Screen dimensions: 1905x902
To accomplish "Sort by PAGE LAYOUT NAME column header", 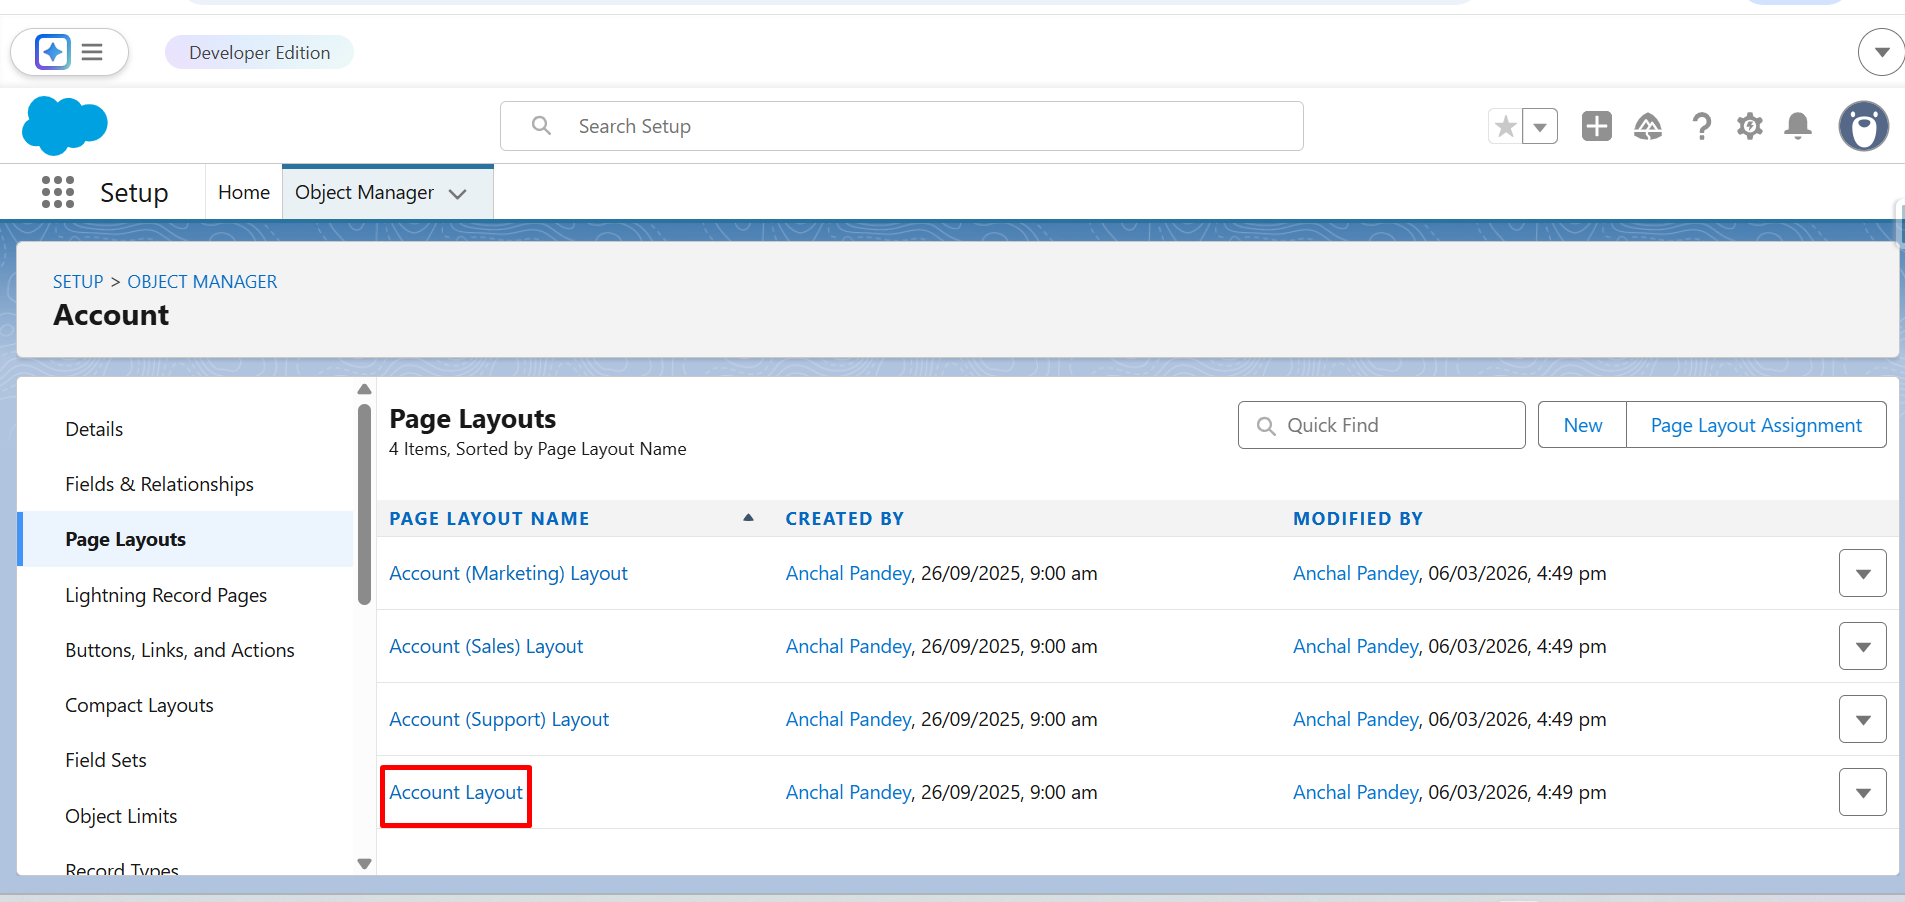I will (x=489, y=519).
